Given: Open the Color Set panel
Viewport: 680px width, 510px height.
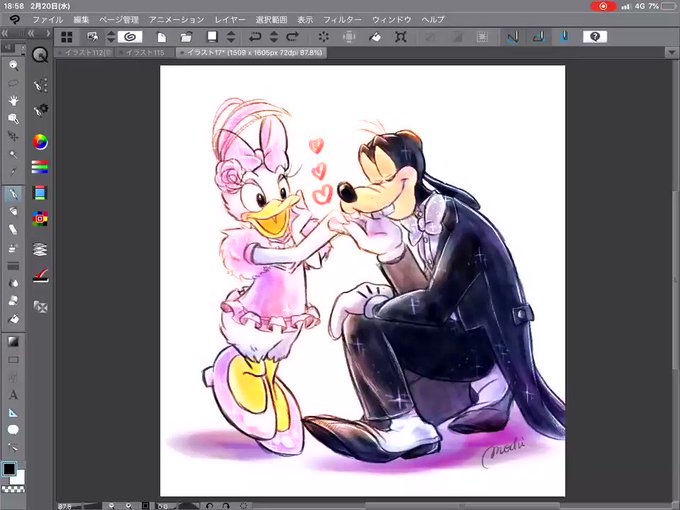Looking at the screenshot, I should 40,218.
